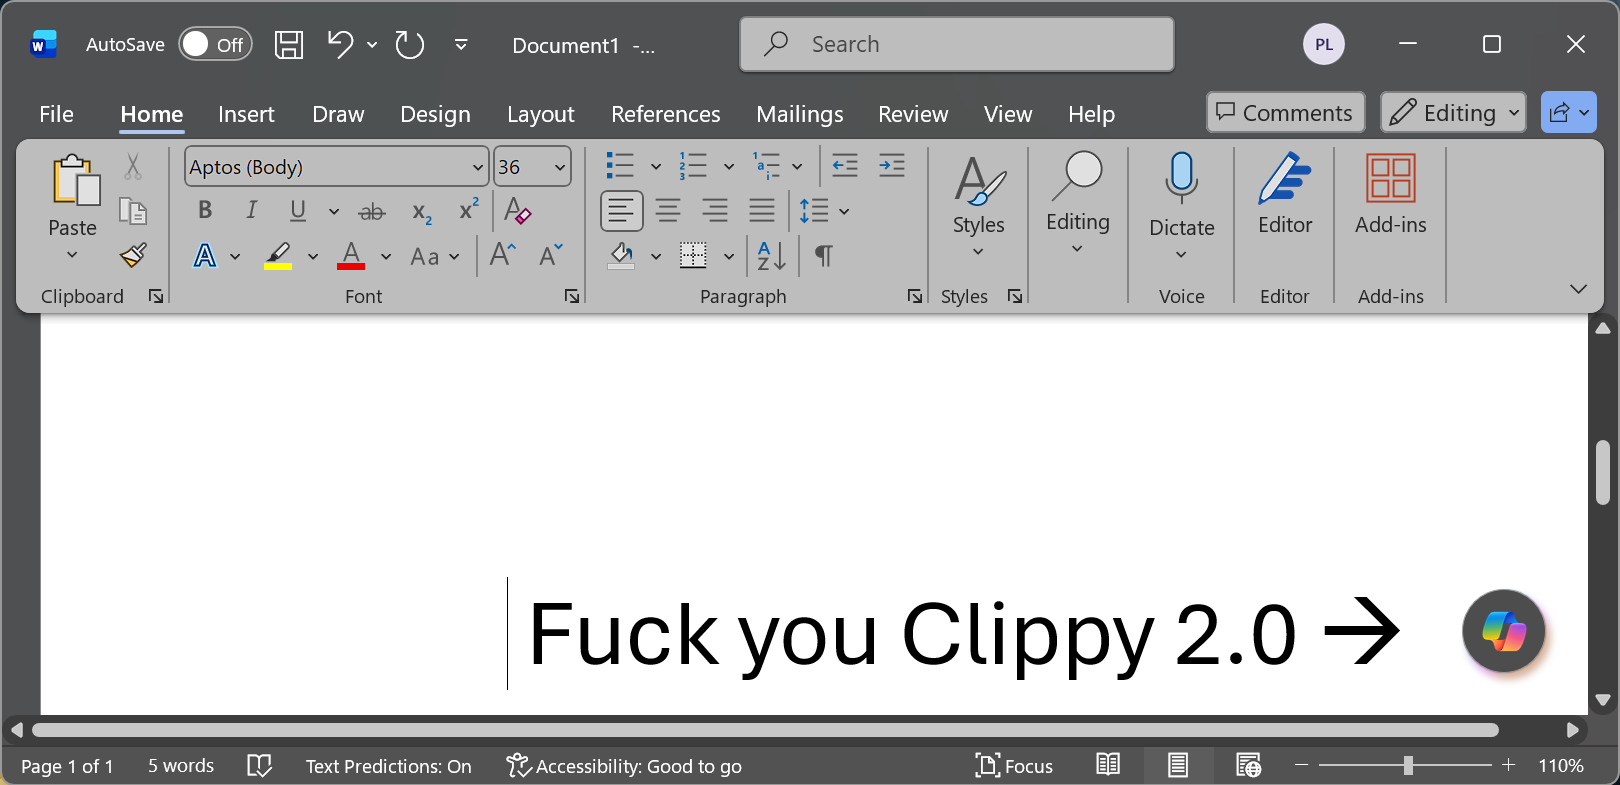Toggle the AutoSave switch
Screen dimensions: 1620x785
(x=215, y=45)
